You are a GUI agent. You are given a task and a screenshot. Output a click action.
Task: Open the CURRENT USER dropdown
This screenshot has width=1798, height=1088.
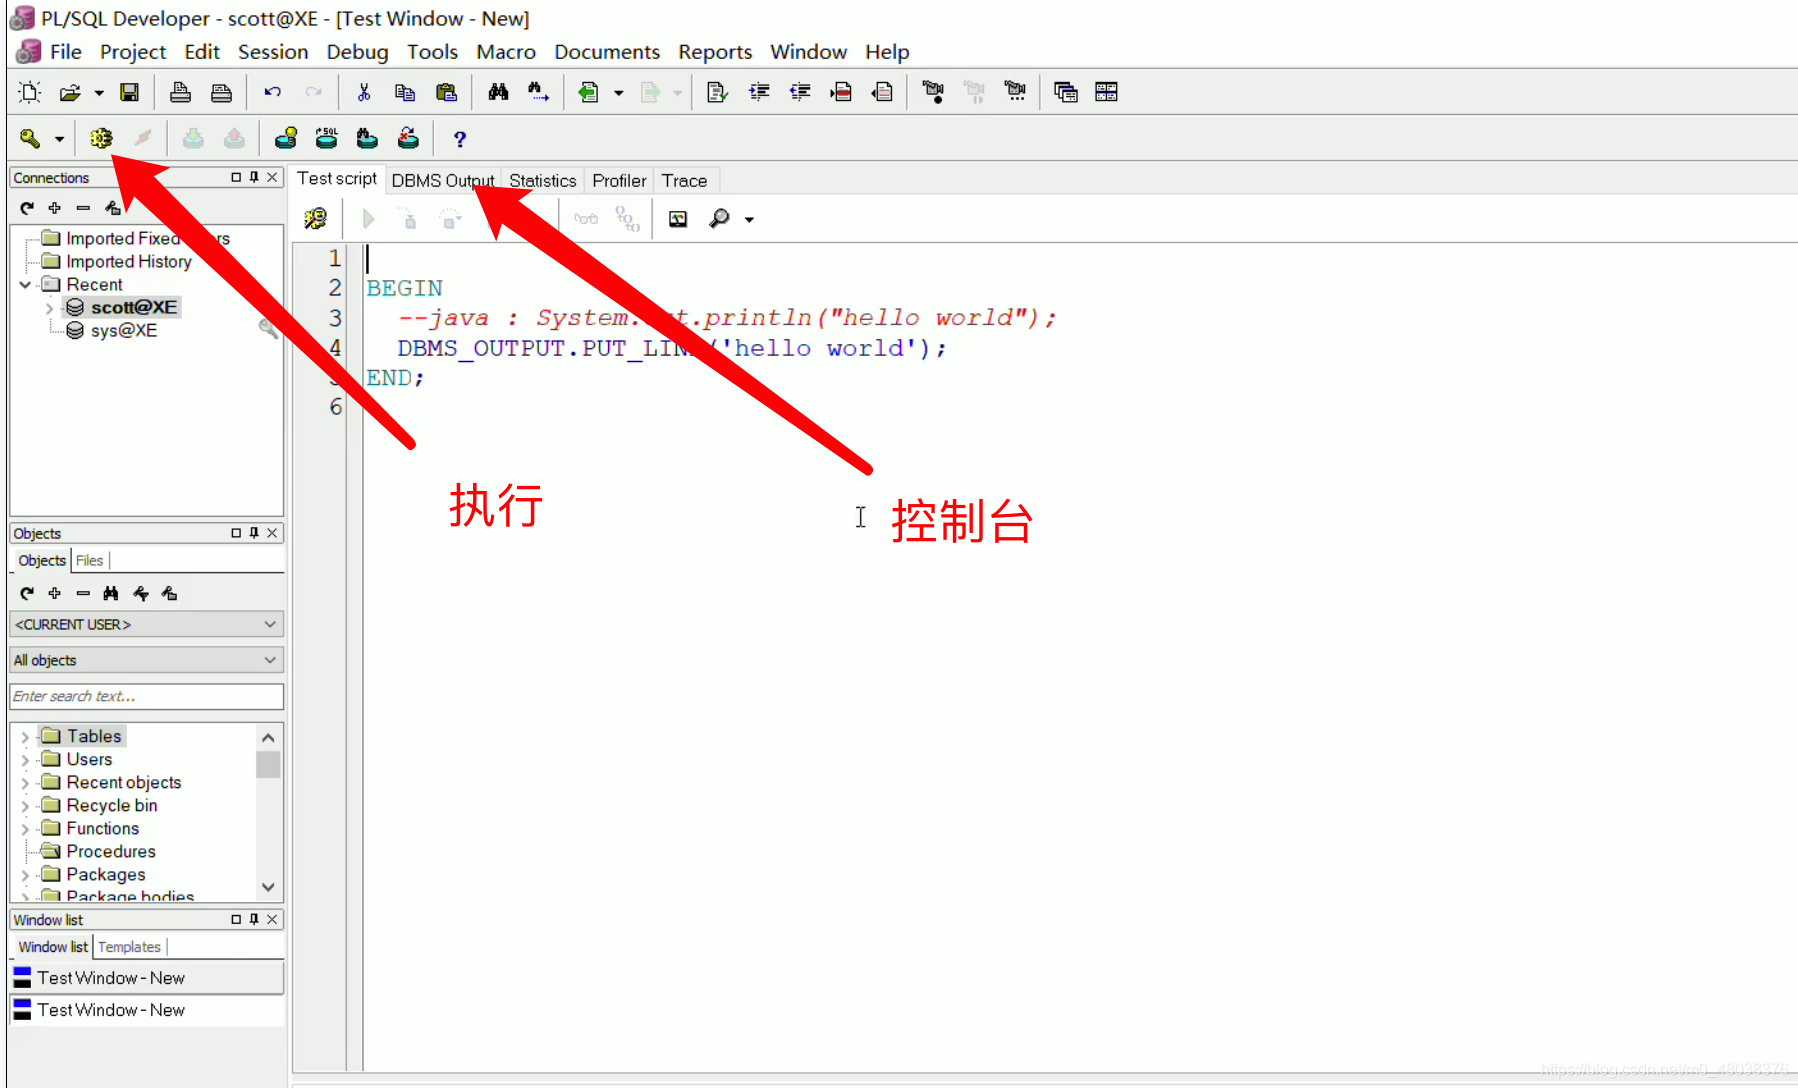(x=147, y=624)
